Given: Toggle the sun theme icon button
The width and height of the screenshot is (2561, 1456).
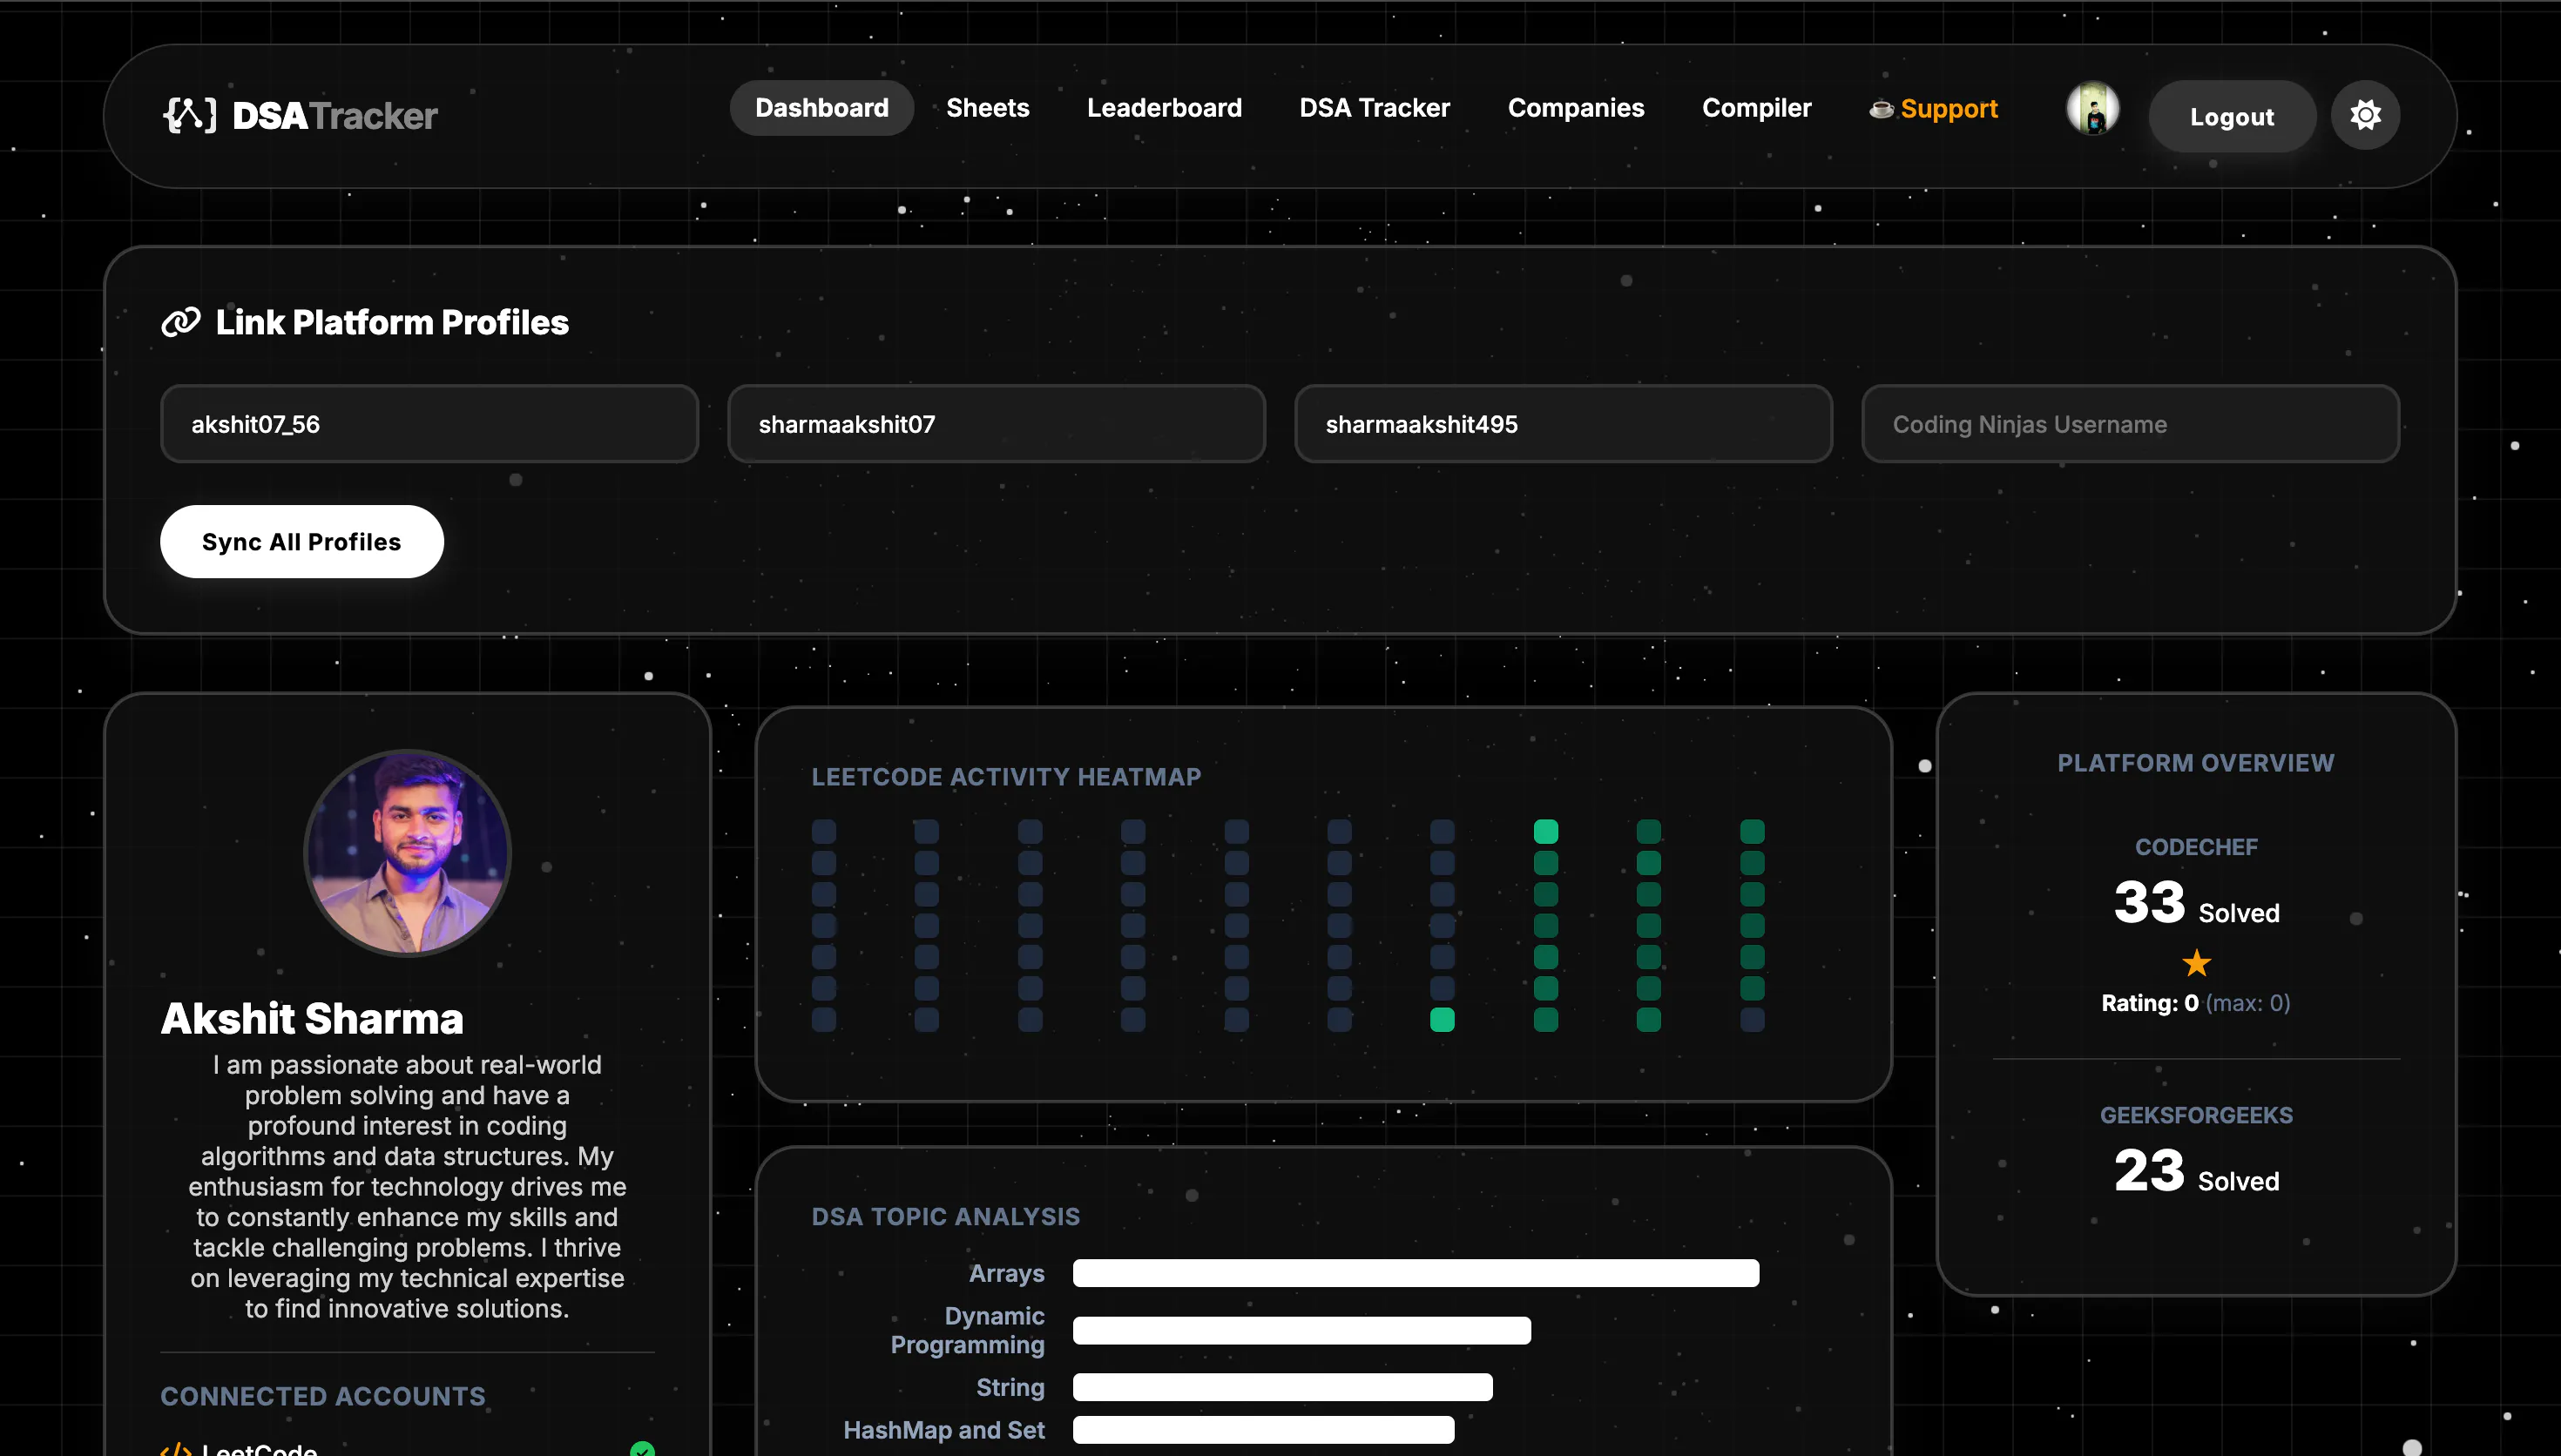Looking at the screenshot, I should point(2365,115).
